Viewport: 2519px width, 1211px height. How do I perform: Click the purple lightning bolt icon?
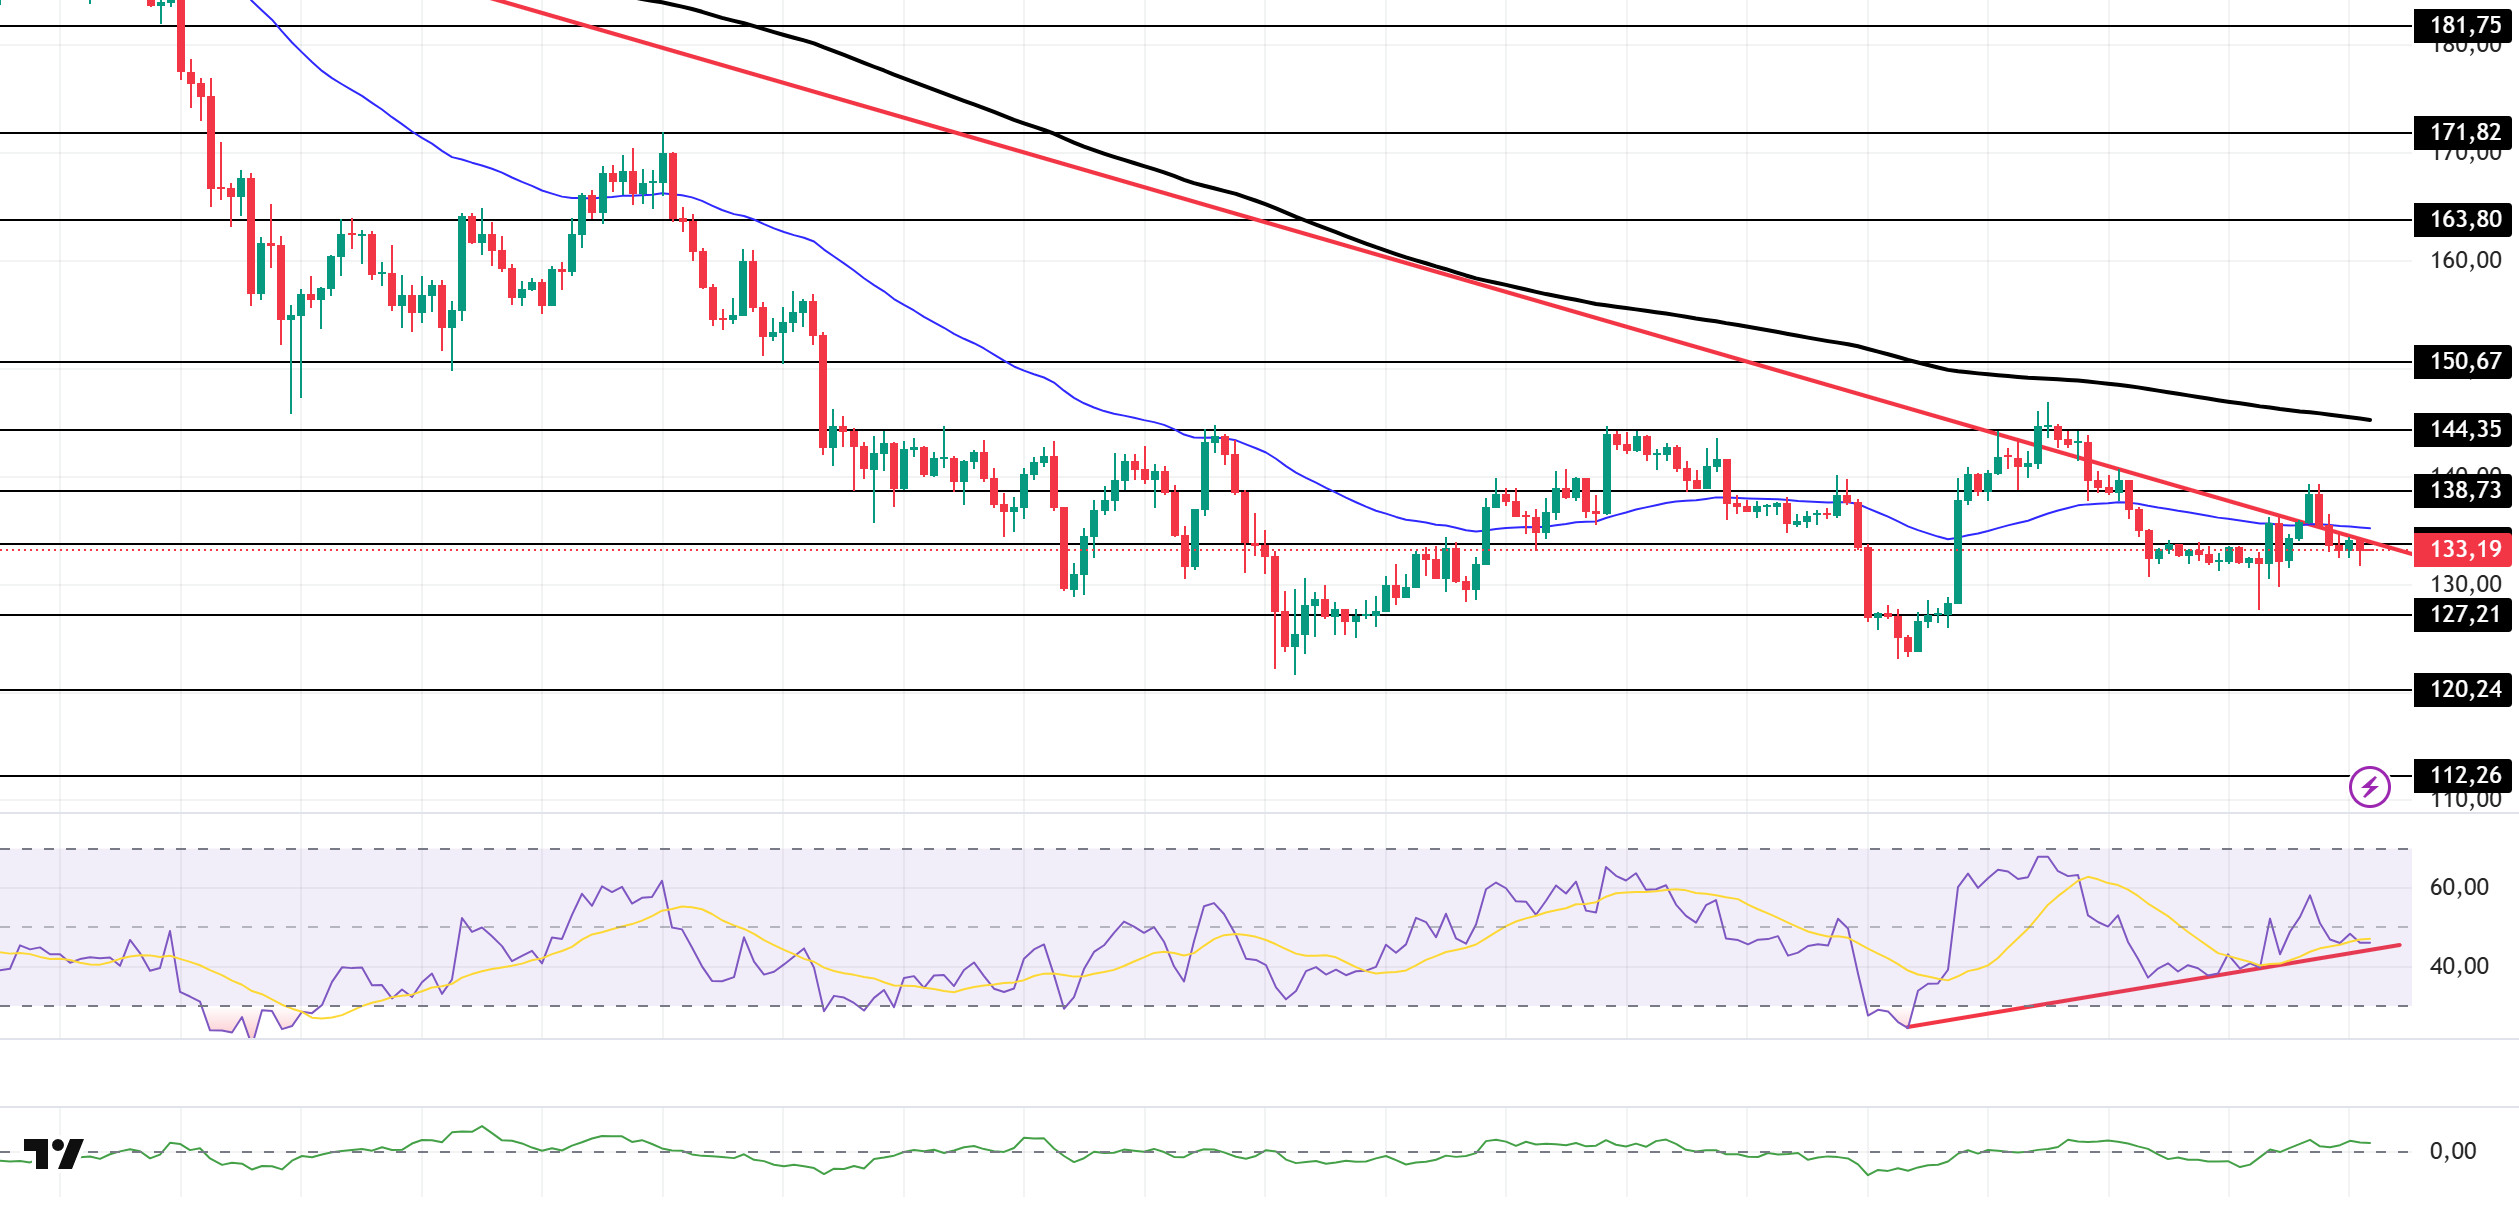pos(2369,787)
